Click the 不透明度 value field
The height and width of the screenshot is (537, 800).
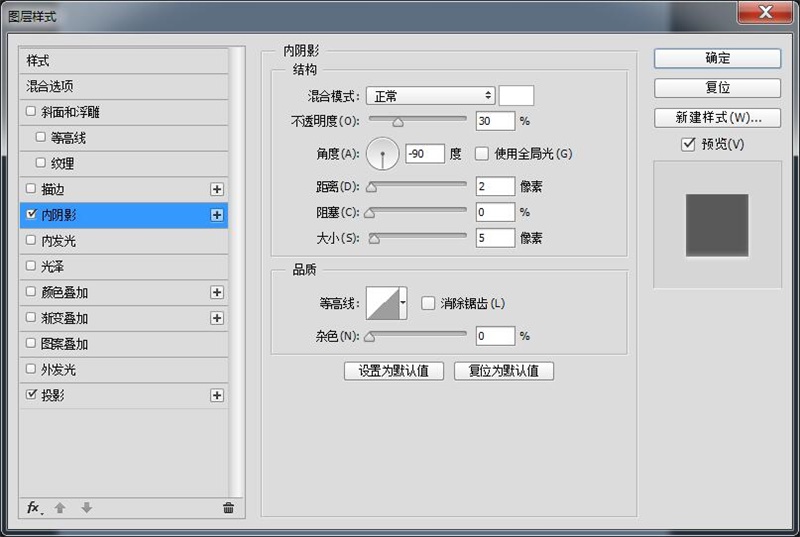tap(495, 121)
